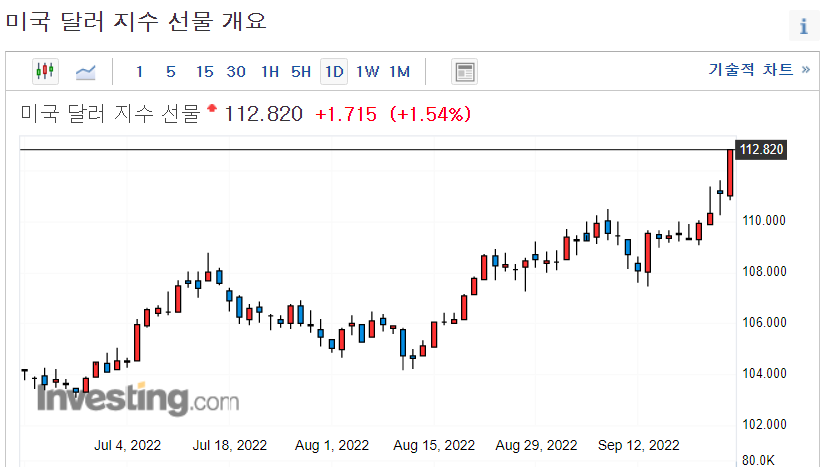The height and width of the screenshot is (467, 826).
Task: Switch to area line chart view
Action: click(85, 72)
